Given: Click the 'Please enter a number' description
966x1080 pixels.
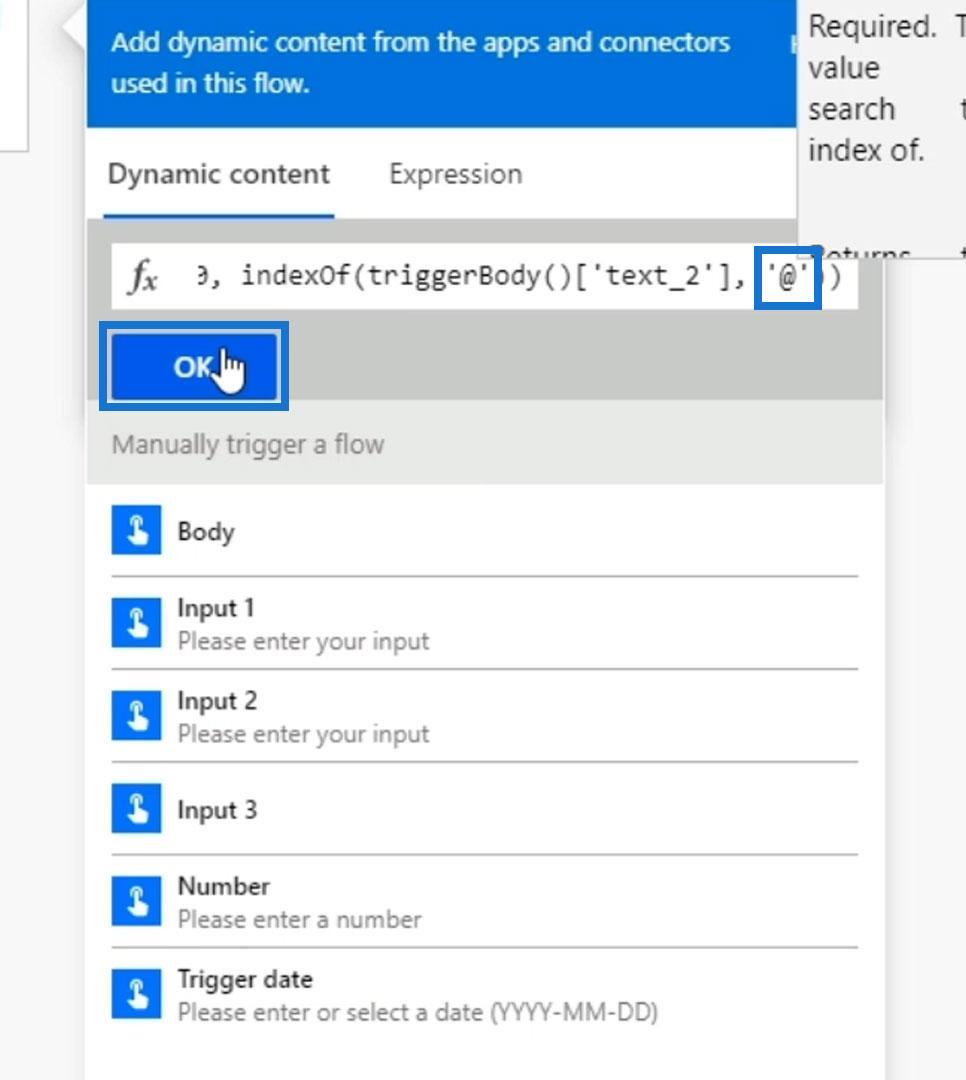Looking at the screenshot, I should click(x=299, y=919).
